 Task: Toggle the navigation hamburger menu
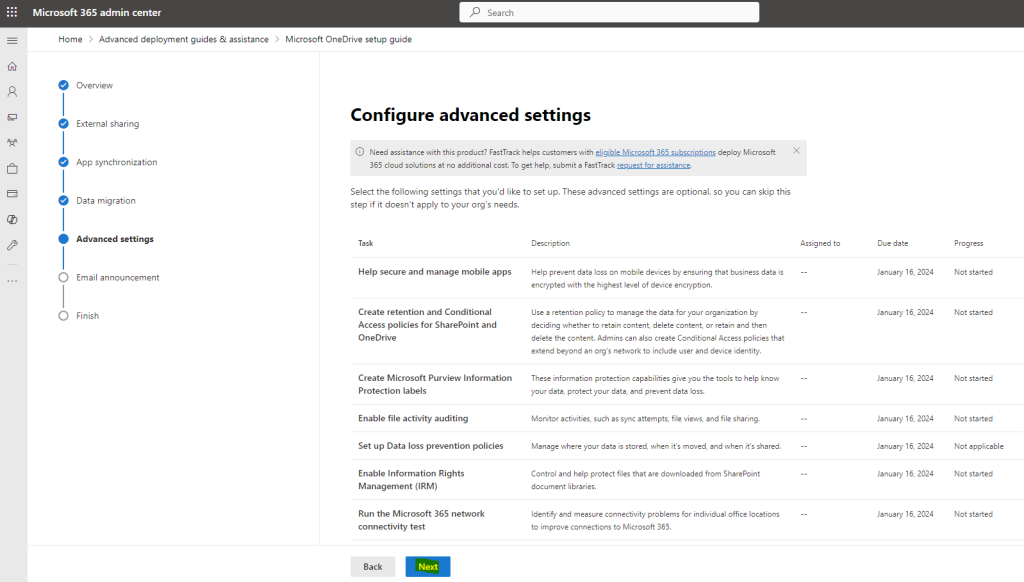click(12, 40)
